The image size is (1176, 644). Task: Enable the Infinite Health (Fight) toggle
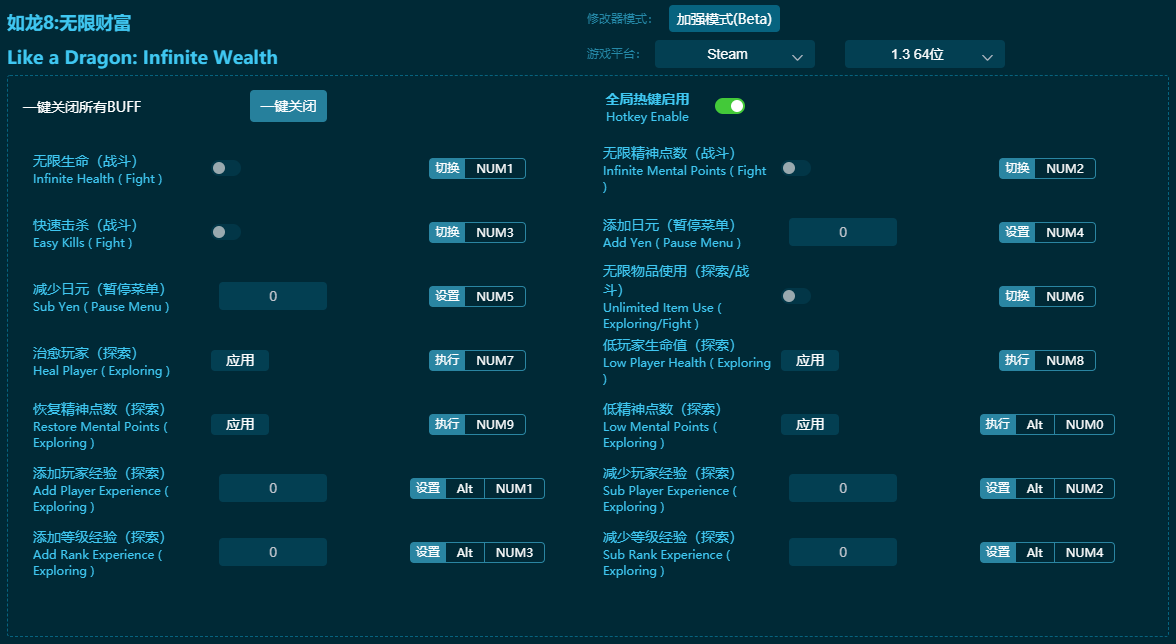[x=226, y=169]
